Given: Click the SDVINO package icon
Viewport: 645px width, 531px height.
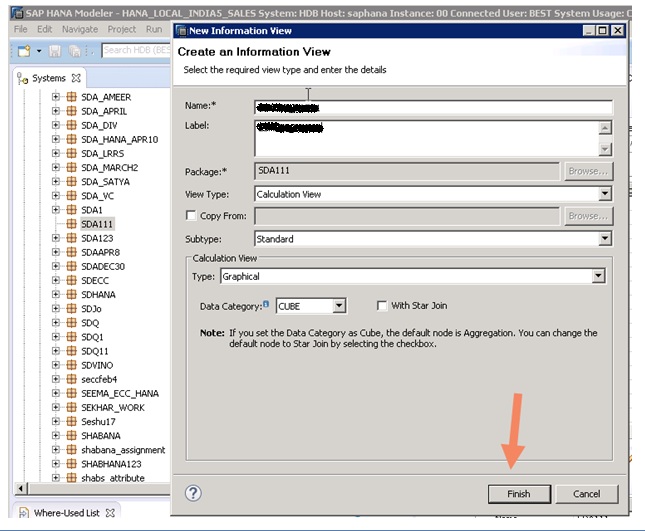Looking at the screenshot, I should pyautogui.click(x=72, y=365).
